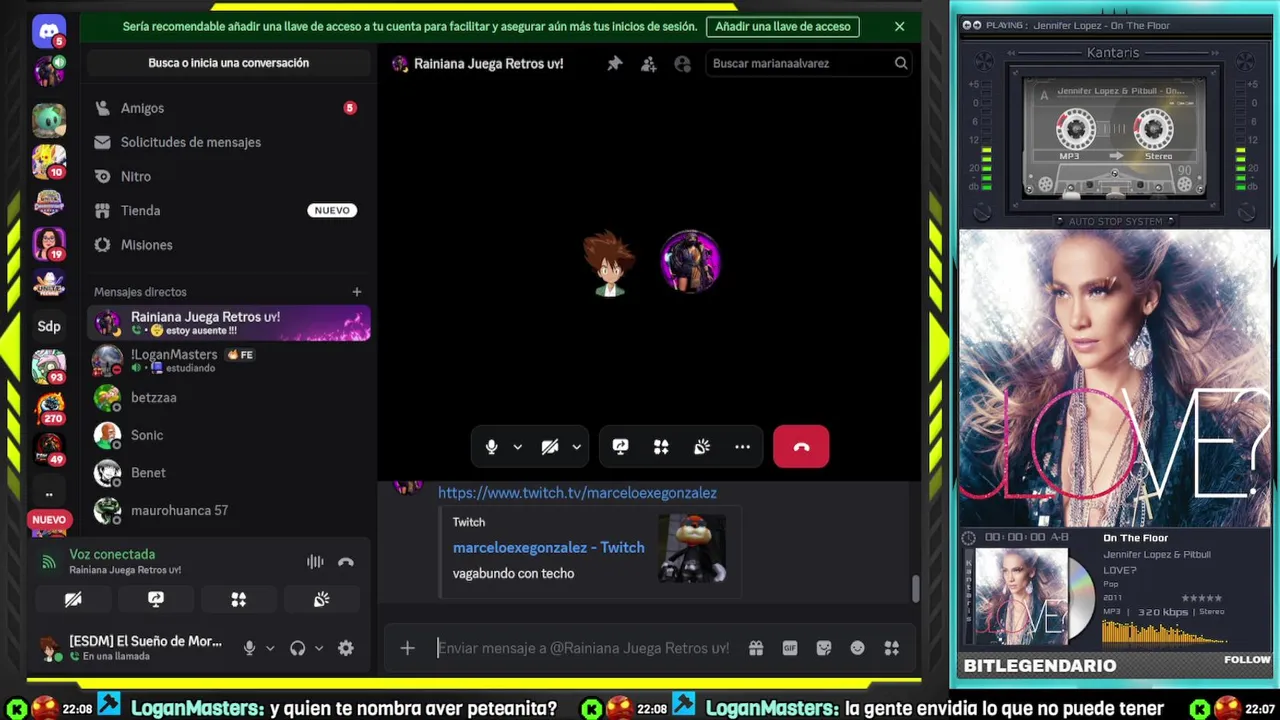Open user settings gear
This screenshot has height=720, width=1280.
point(345,648)
